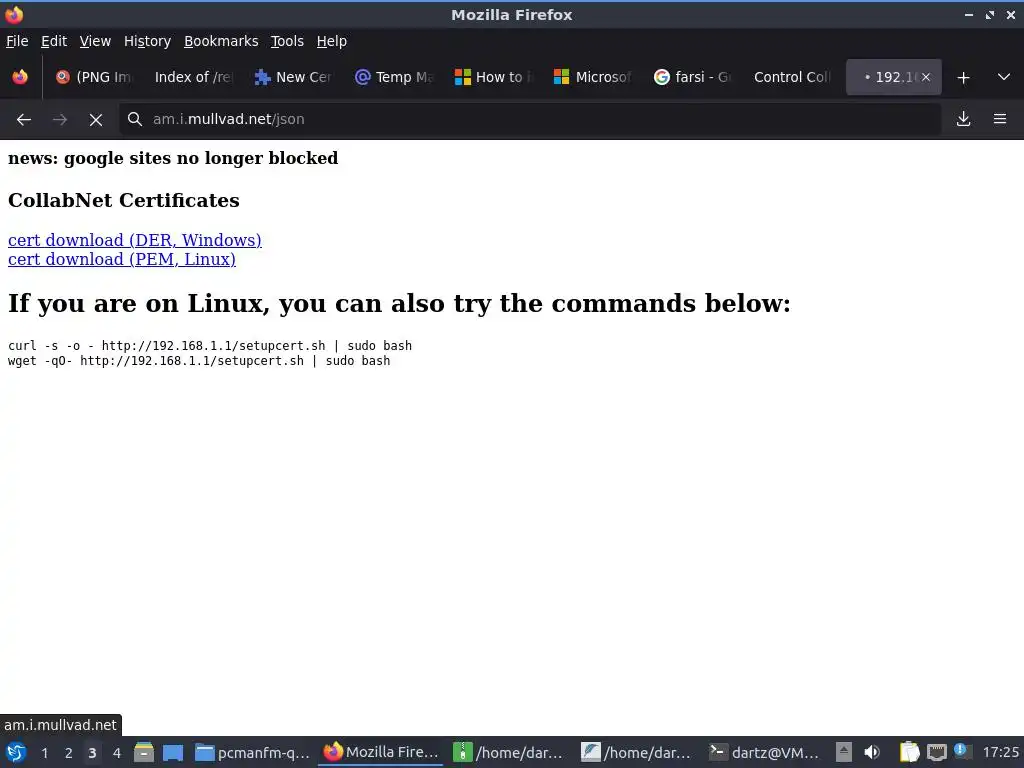Click the curl setupcert.sh command line

(210, 345)
